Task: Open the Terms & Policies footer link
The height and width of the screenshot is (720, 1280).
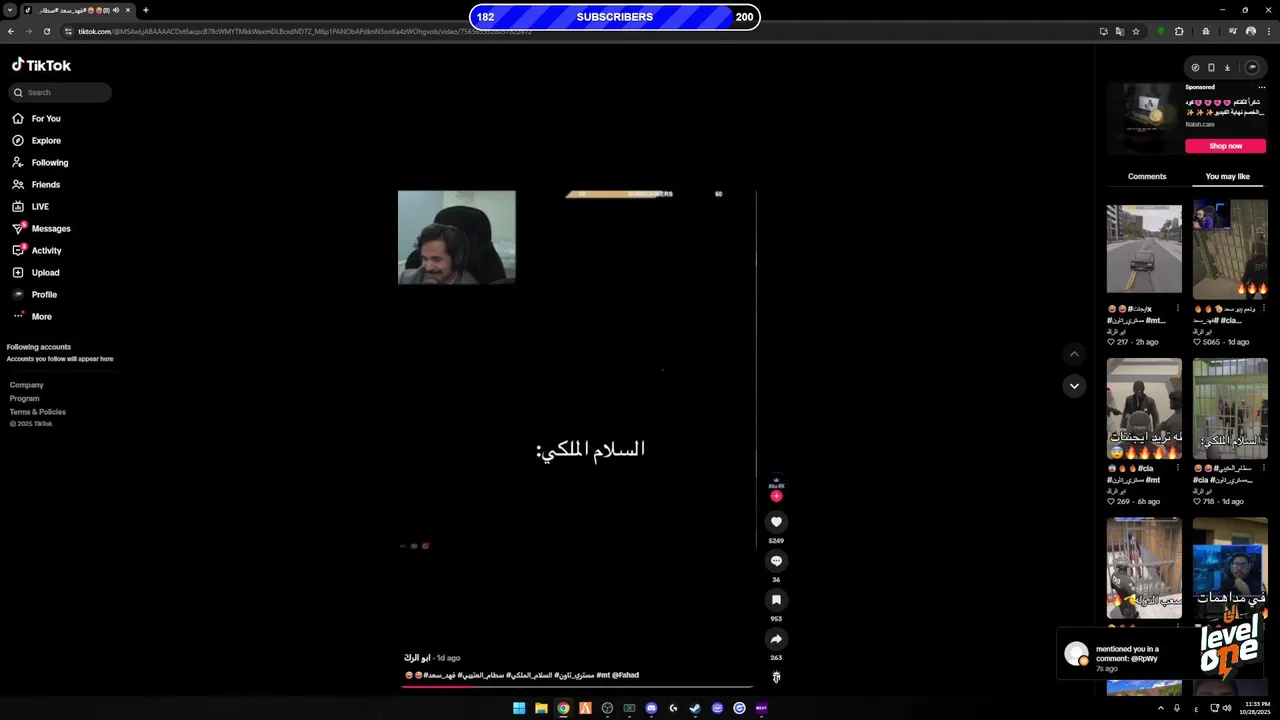Action: click(38, 411)
